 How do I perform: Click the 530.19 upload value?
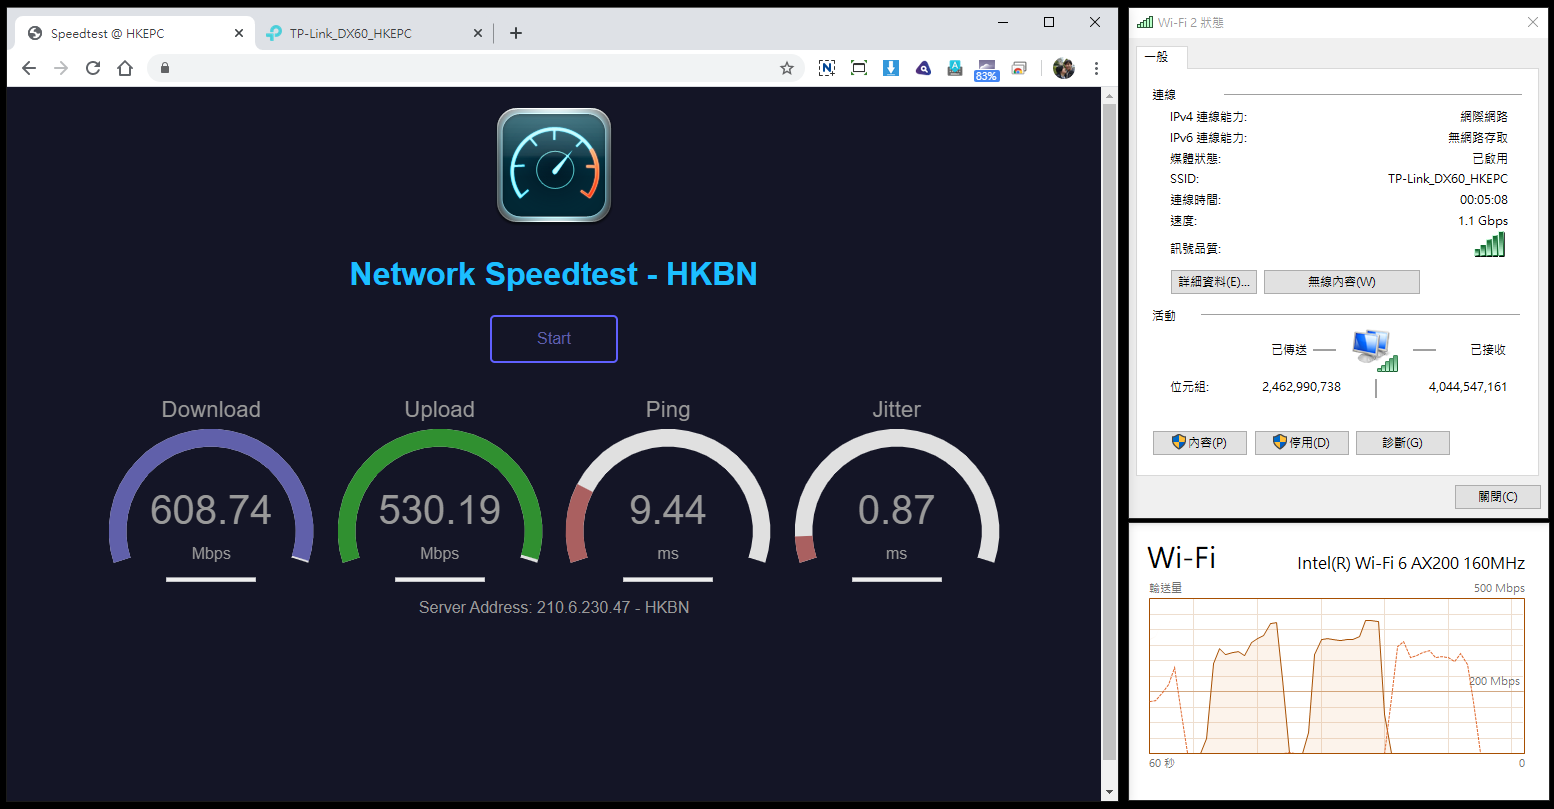(x=440, y=510)
